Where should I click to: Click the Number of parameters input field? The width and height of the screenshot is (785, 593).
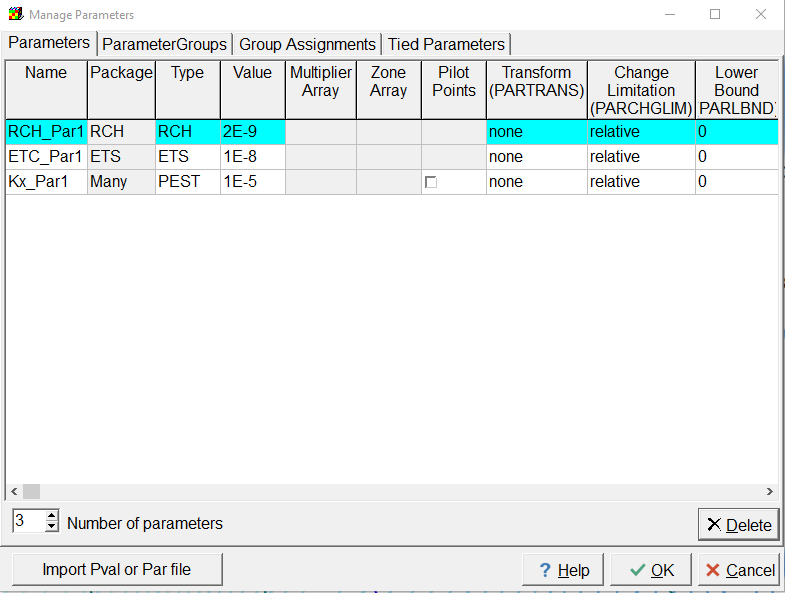29,521
